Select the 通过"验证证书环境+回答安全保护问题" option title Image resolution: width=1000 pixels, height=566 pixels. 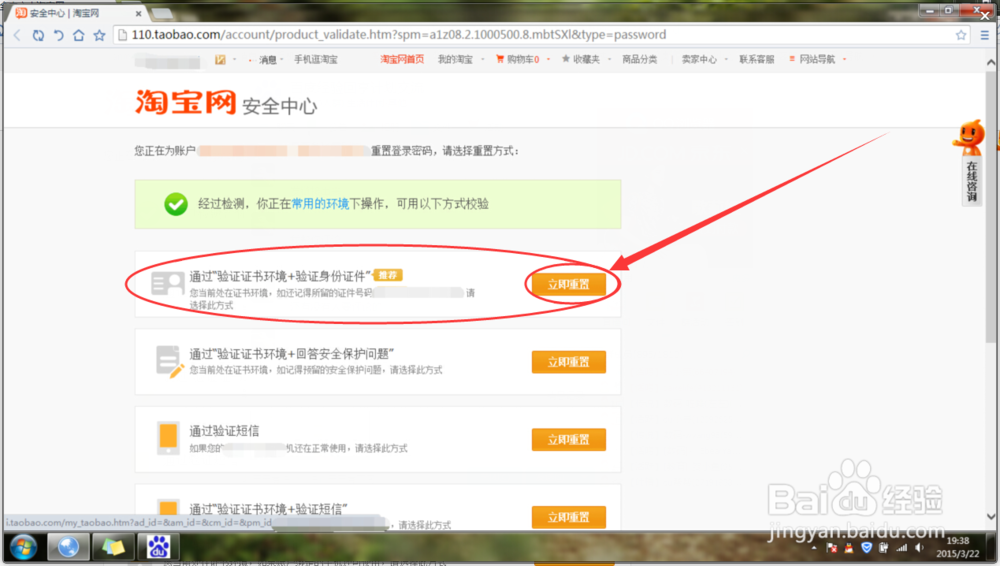tap(291, 354)
